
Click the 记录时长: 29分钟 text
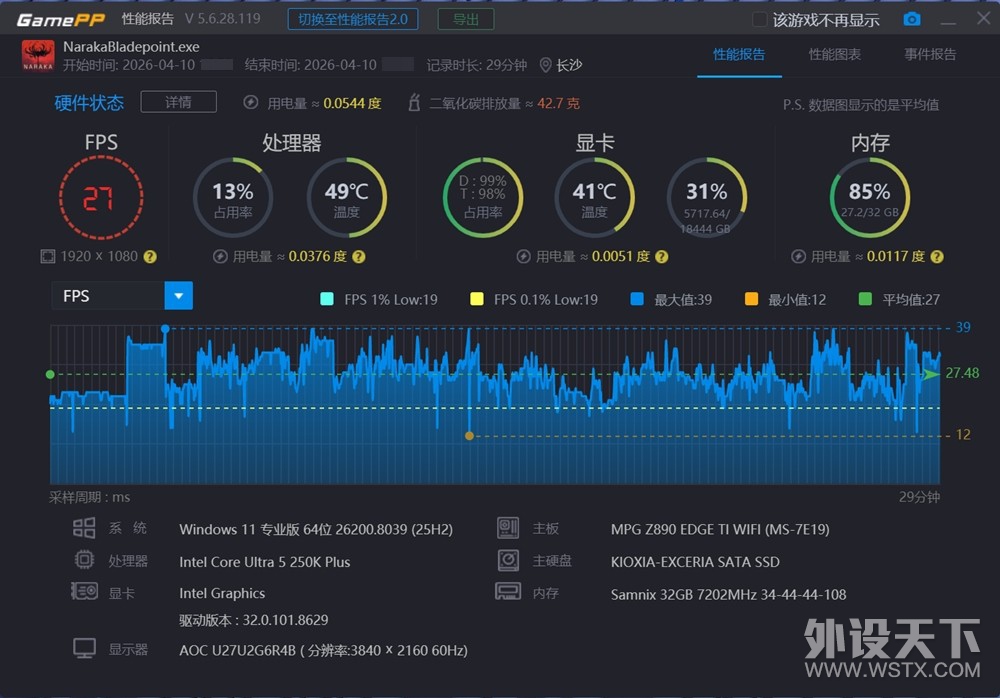click(x=476, y=65)
